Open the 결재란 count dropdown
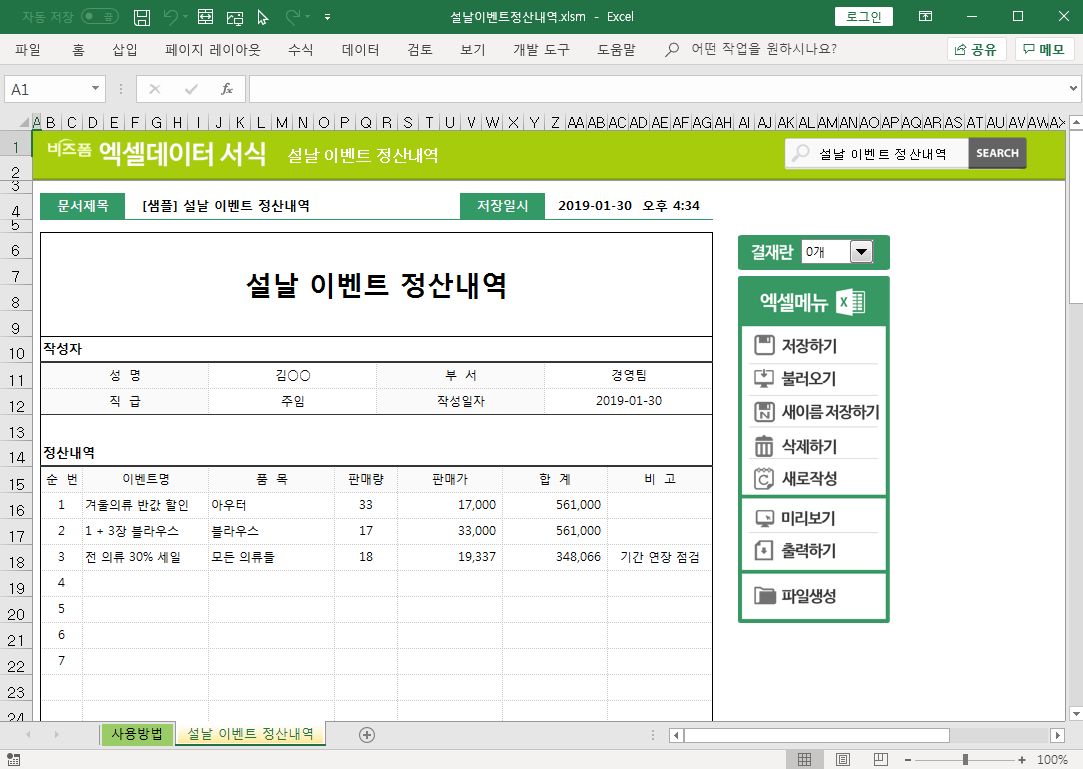This screenshot has width=1083, height=769. coord(861,253)
